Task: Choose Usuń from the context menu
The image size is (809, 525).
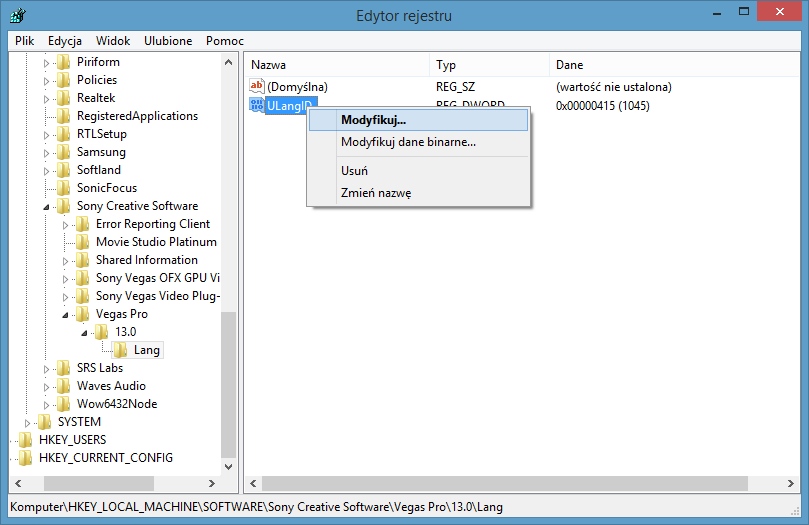Action: 418,171
